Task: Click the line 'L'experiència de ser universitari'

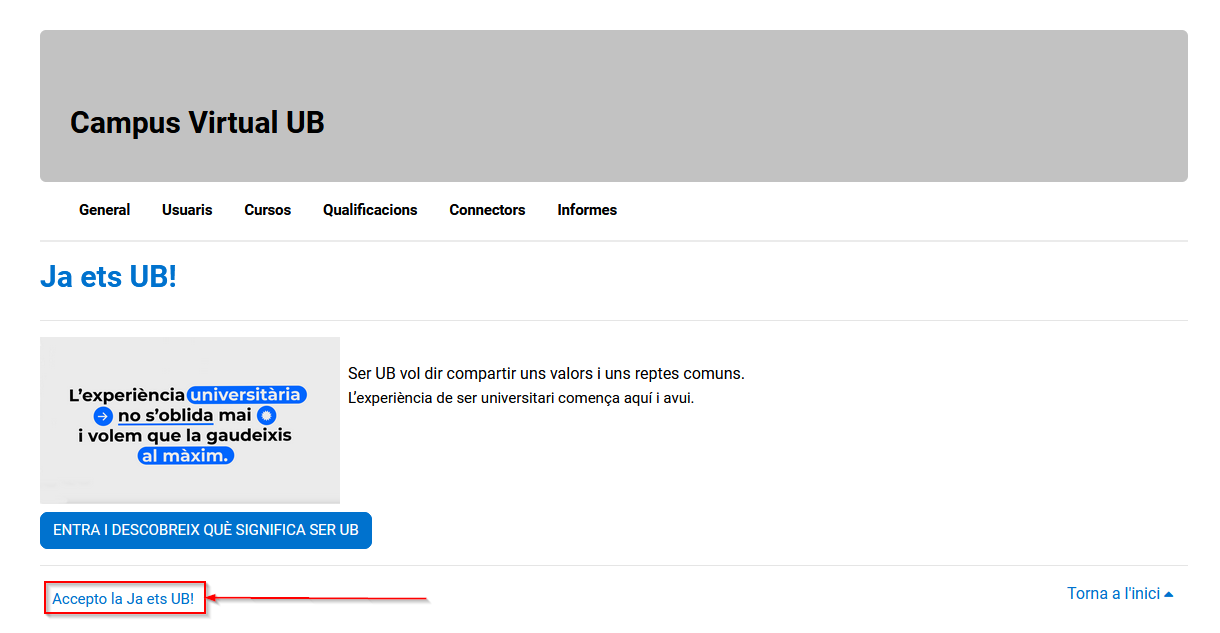Action: tap(520, 398)
